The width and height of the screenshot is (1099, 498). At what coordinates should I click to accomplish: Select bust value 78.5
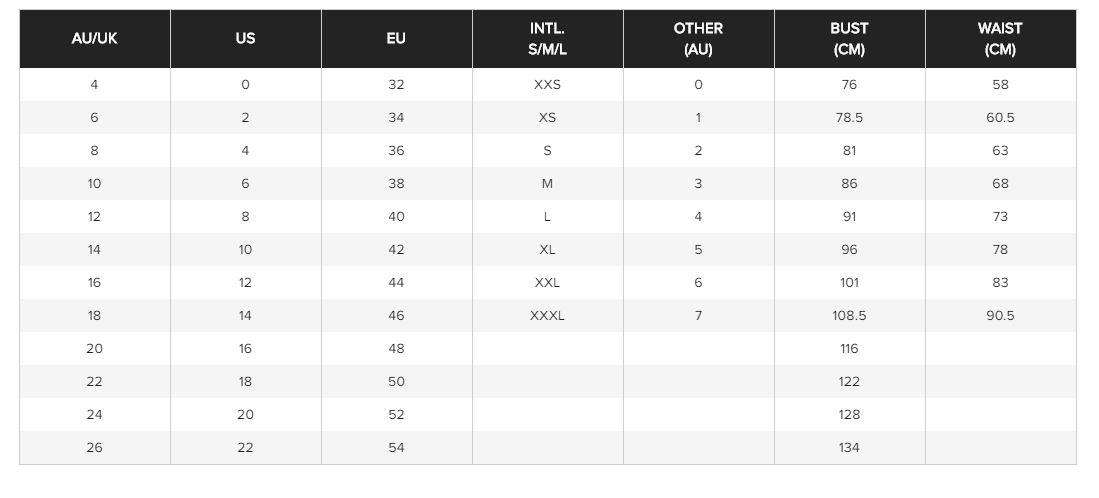849,118
